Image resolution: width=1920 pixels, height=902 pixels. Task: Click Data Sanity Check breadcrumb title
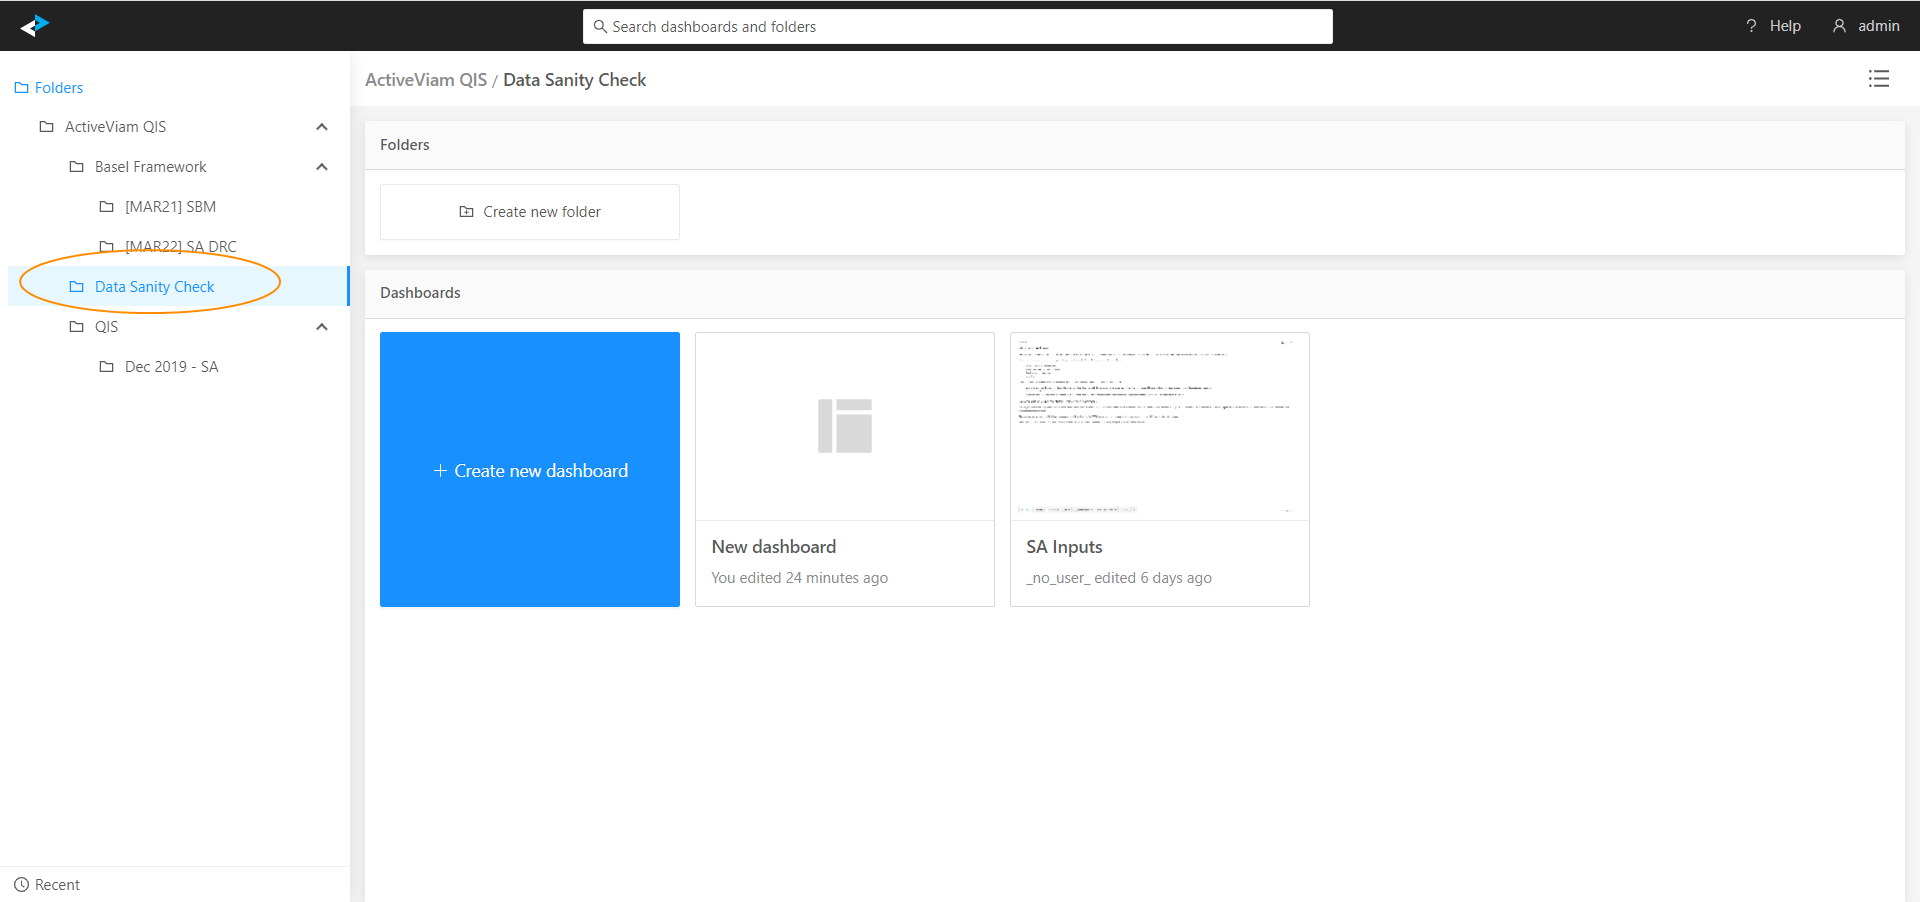click(x=574, y=80)
